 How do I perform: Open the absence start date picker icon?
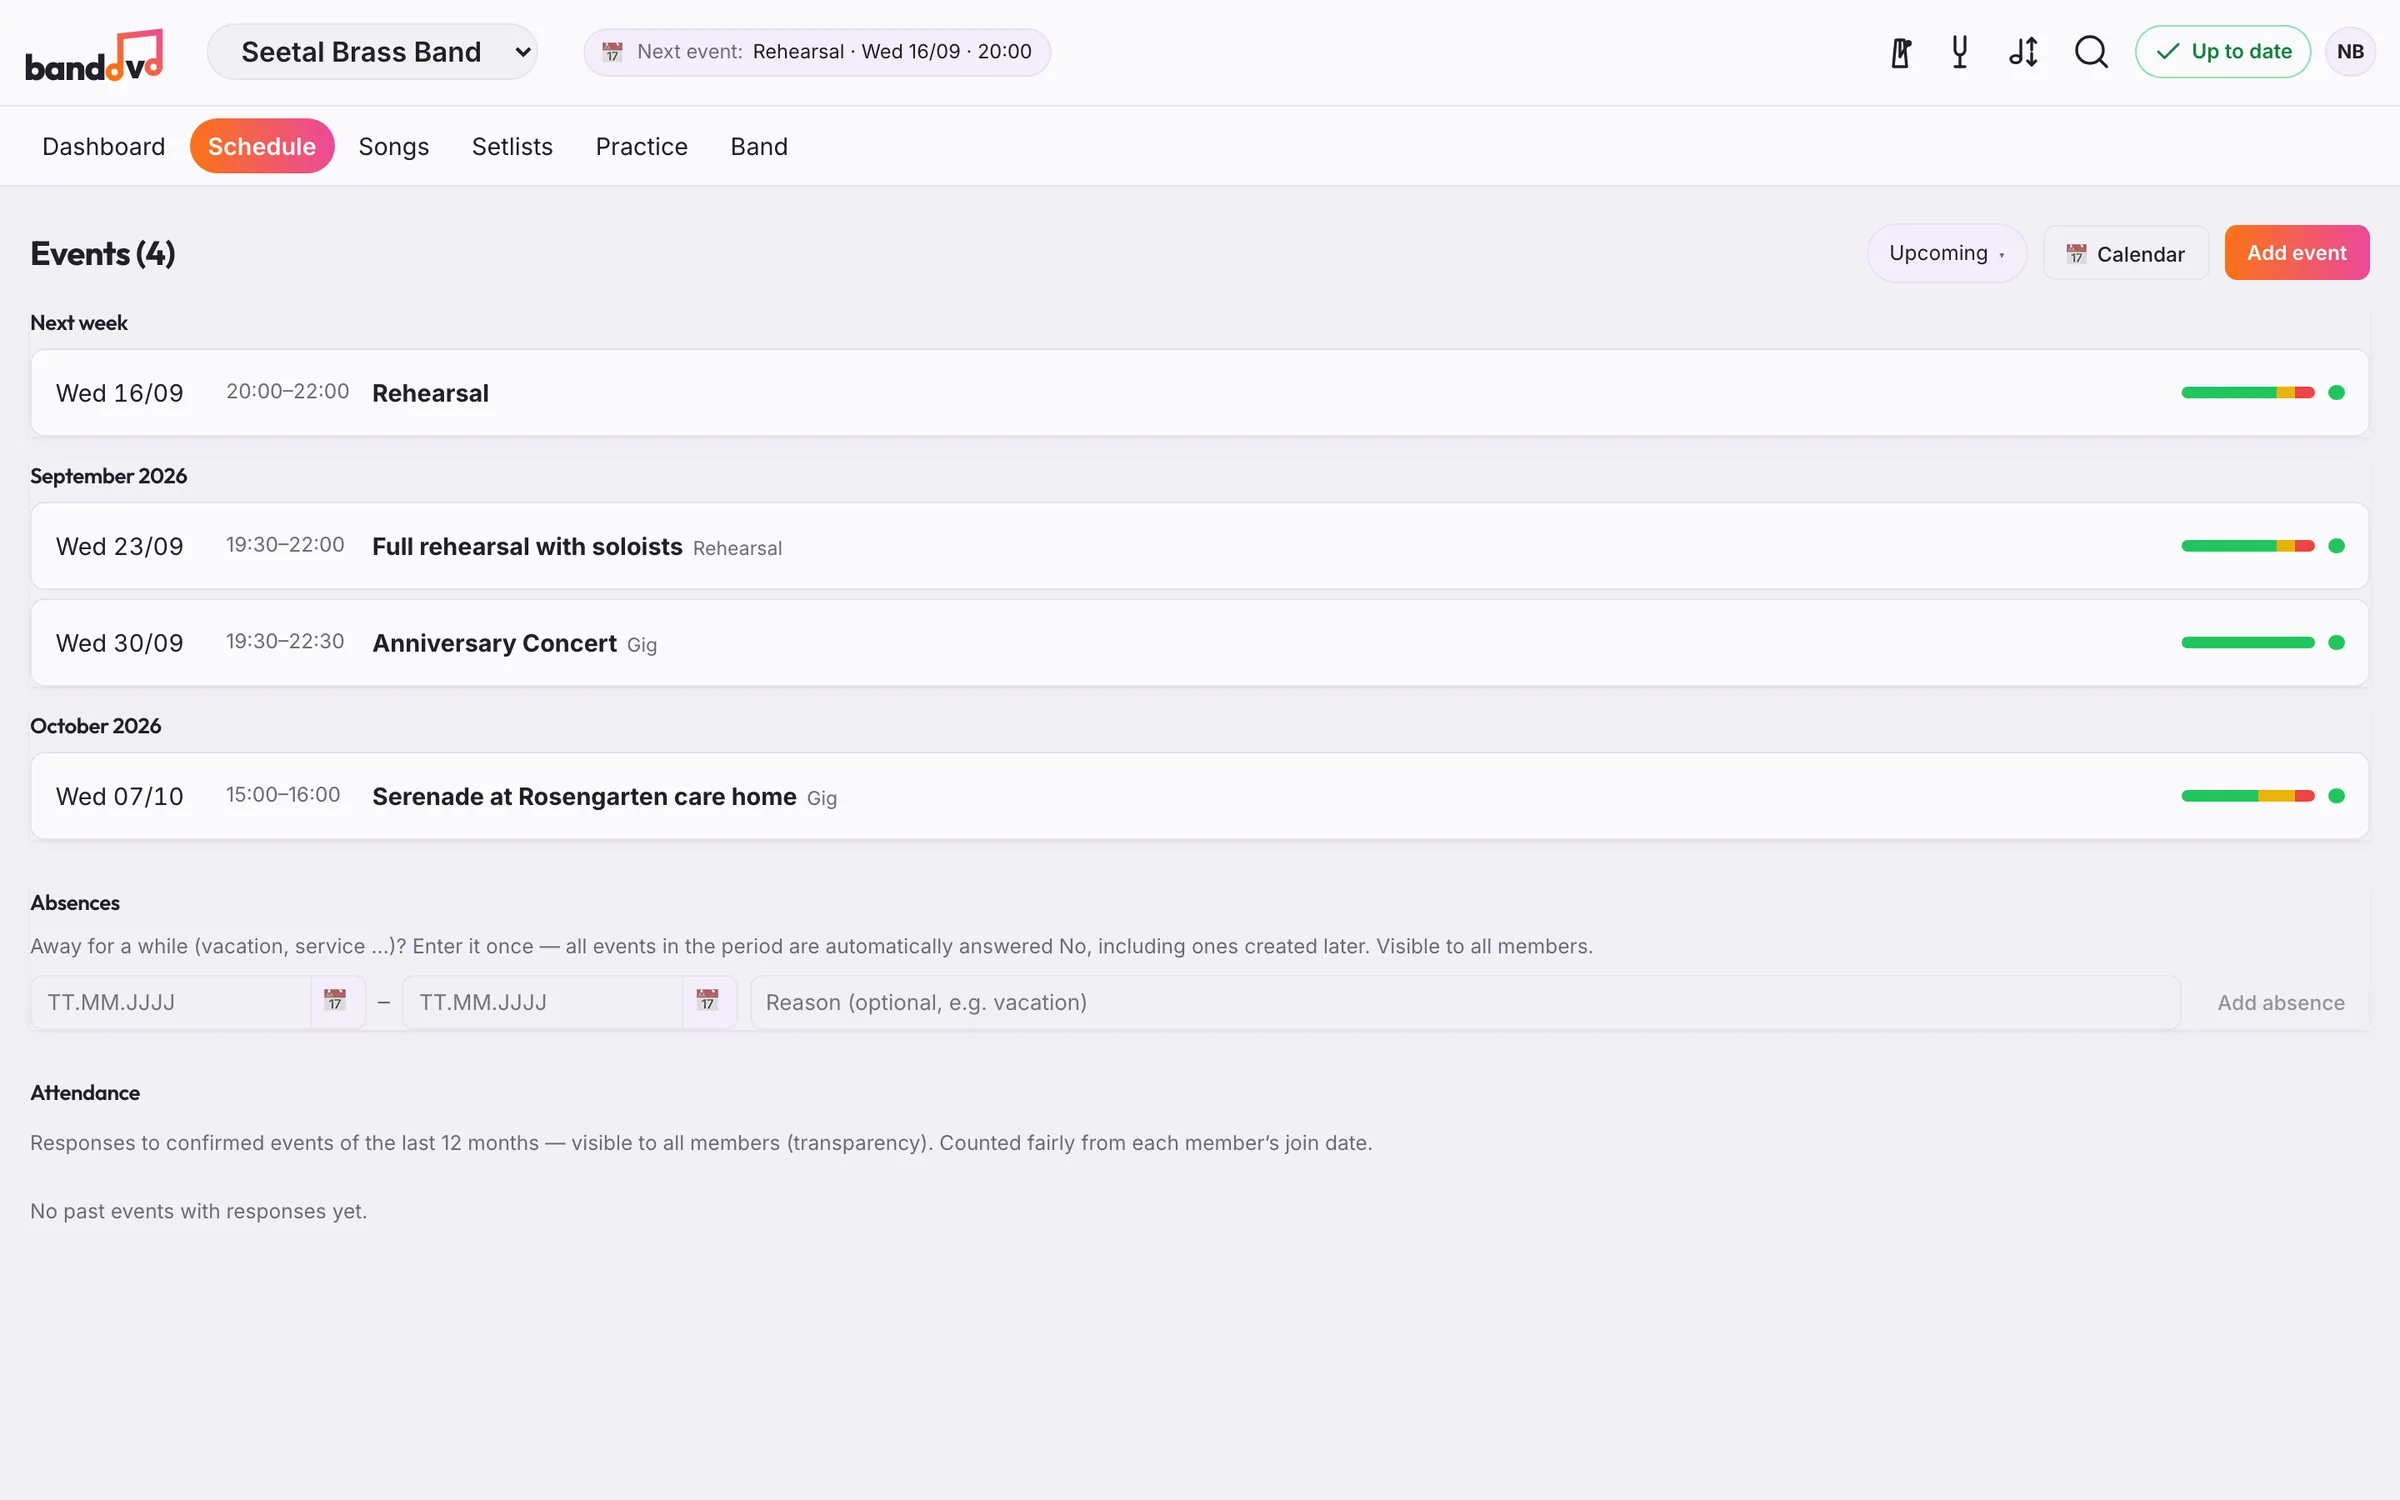(x=335, y=1001)
